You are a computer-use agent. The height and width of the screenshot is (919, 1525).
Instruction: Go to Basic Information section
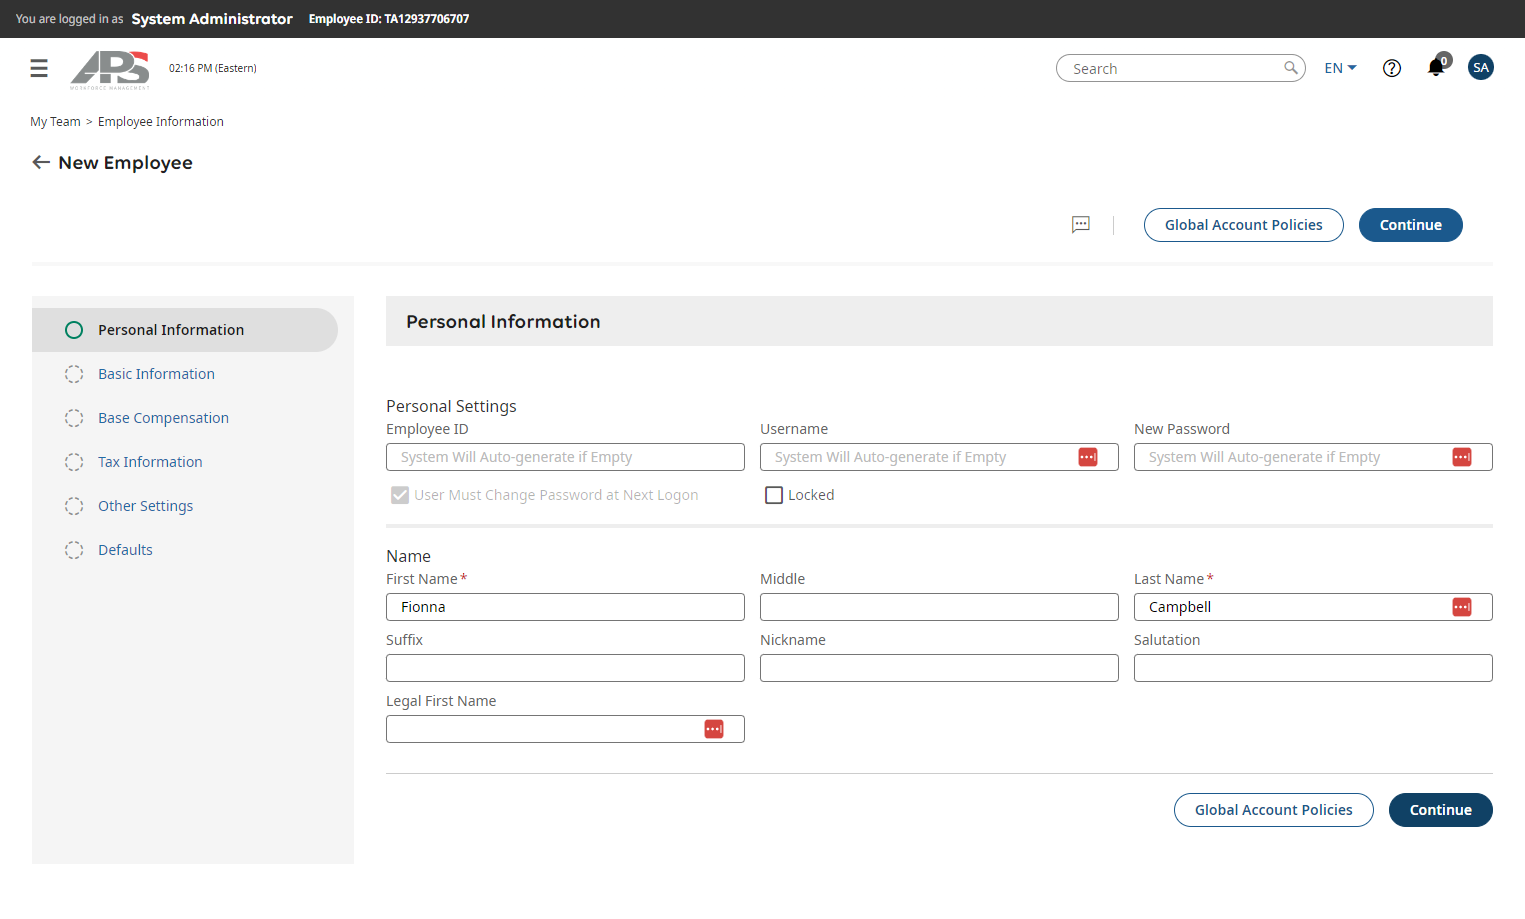156,374
